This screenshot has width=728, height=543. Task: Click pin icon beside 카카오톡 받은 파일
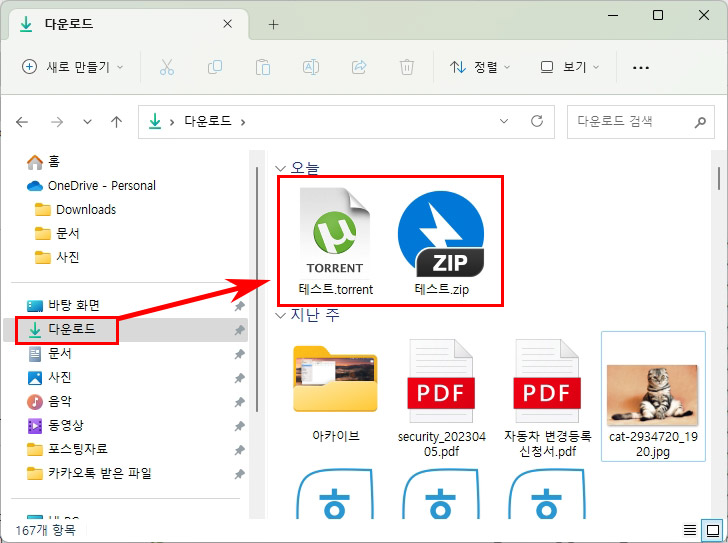pos(239,474)
